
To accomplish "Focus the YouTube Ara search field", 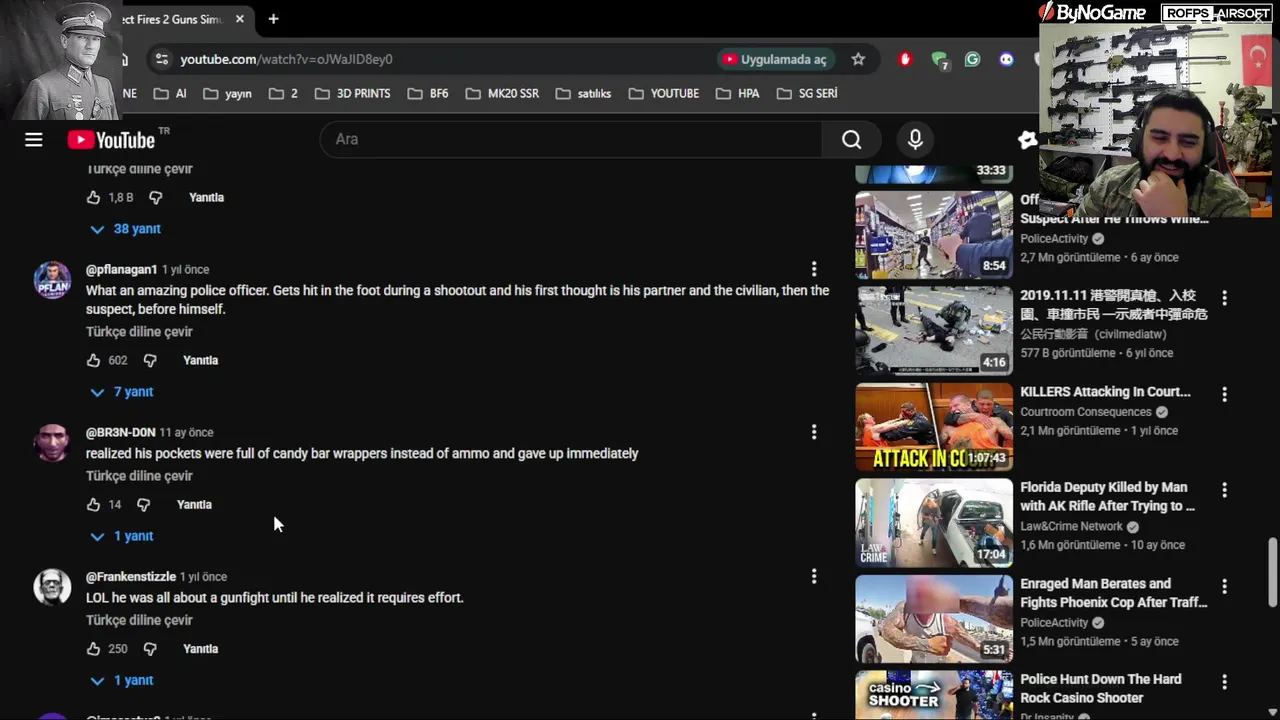I will tap(571, 140).
